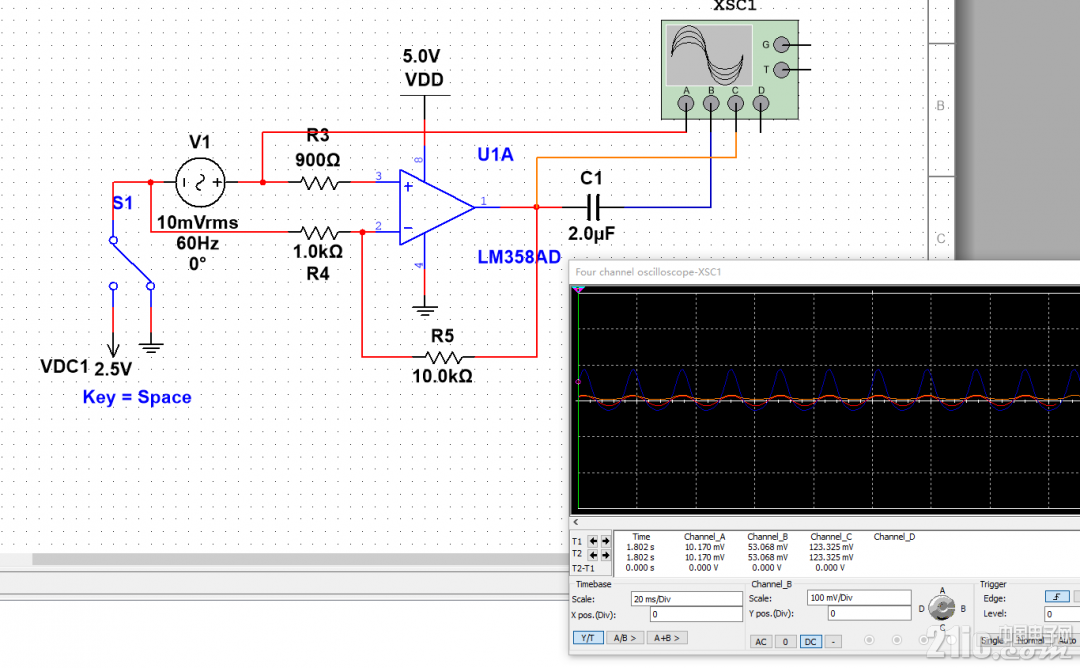This screenshot has height=668, width=1080.
Task: Click the 10mVrms source value
Action: [x=198, y=222]
